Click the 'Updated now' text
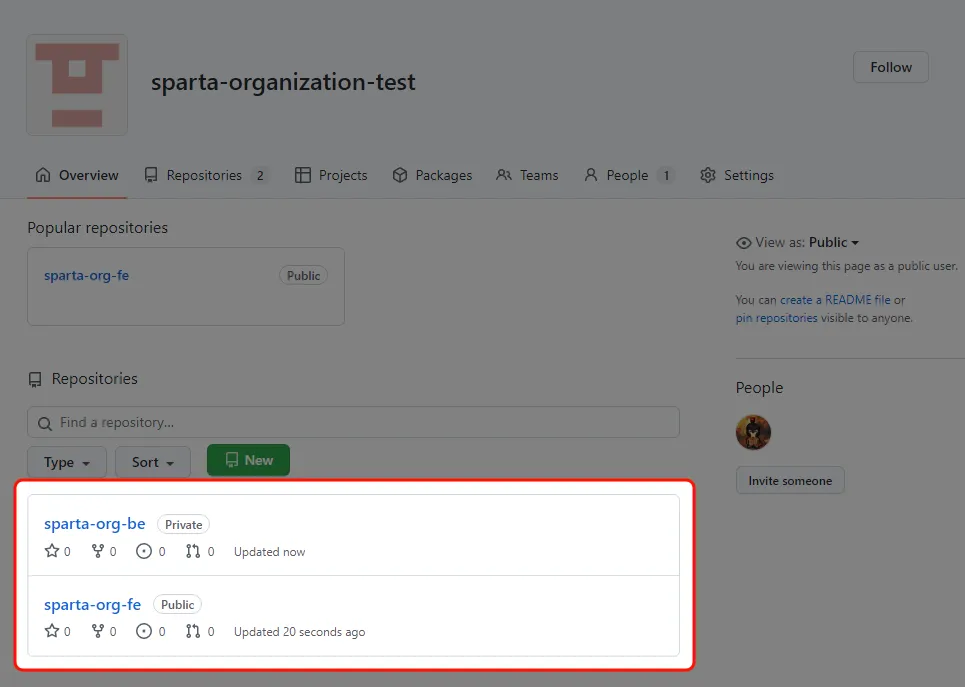The image size is (965, 687). pyautogui.click(x=270, y=552)
